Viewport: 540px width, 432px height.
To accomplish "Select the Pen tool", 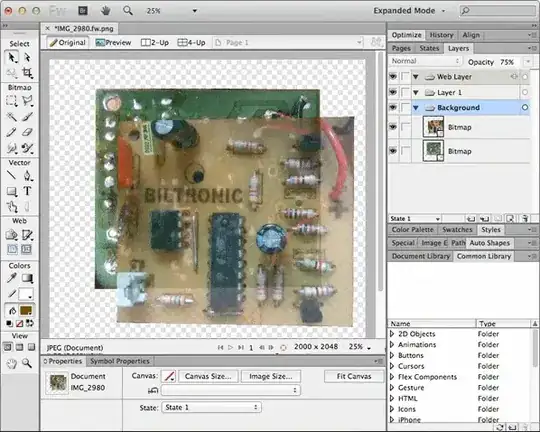I will tap(27, 175).
